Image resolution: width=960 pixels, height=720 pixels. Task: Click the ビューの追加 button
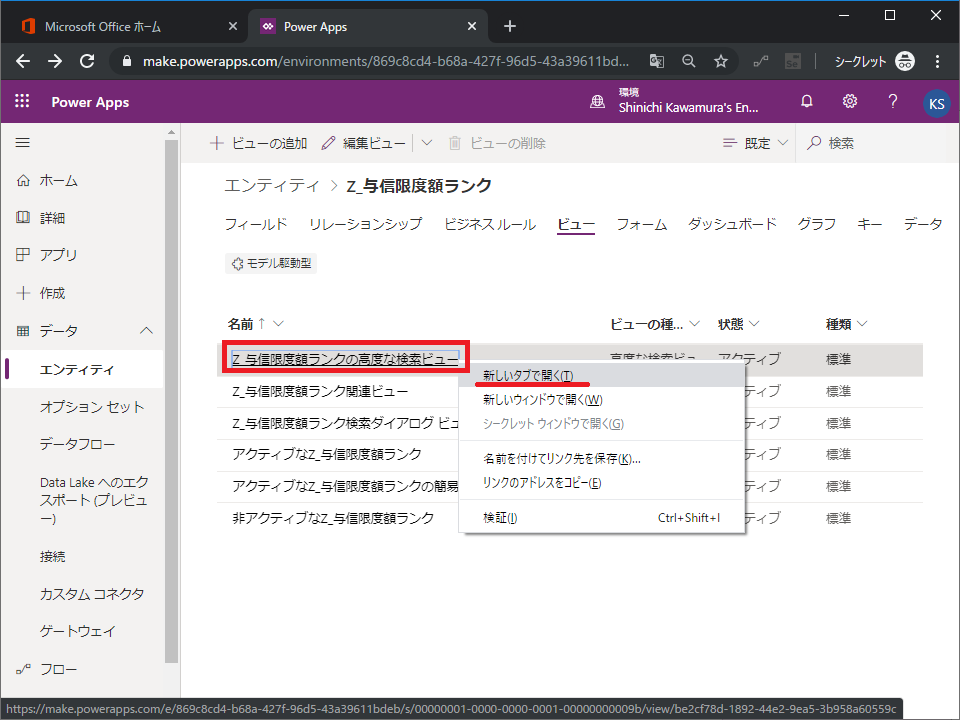pos(259,143)
